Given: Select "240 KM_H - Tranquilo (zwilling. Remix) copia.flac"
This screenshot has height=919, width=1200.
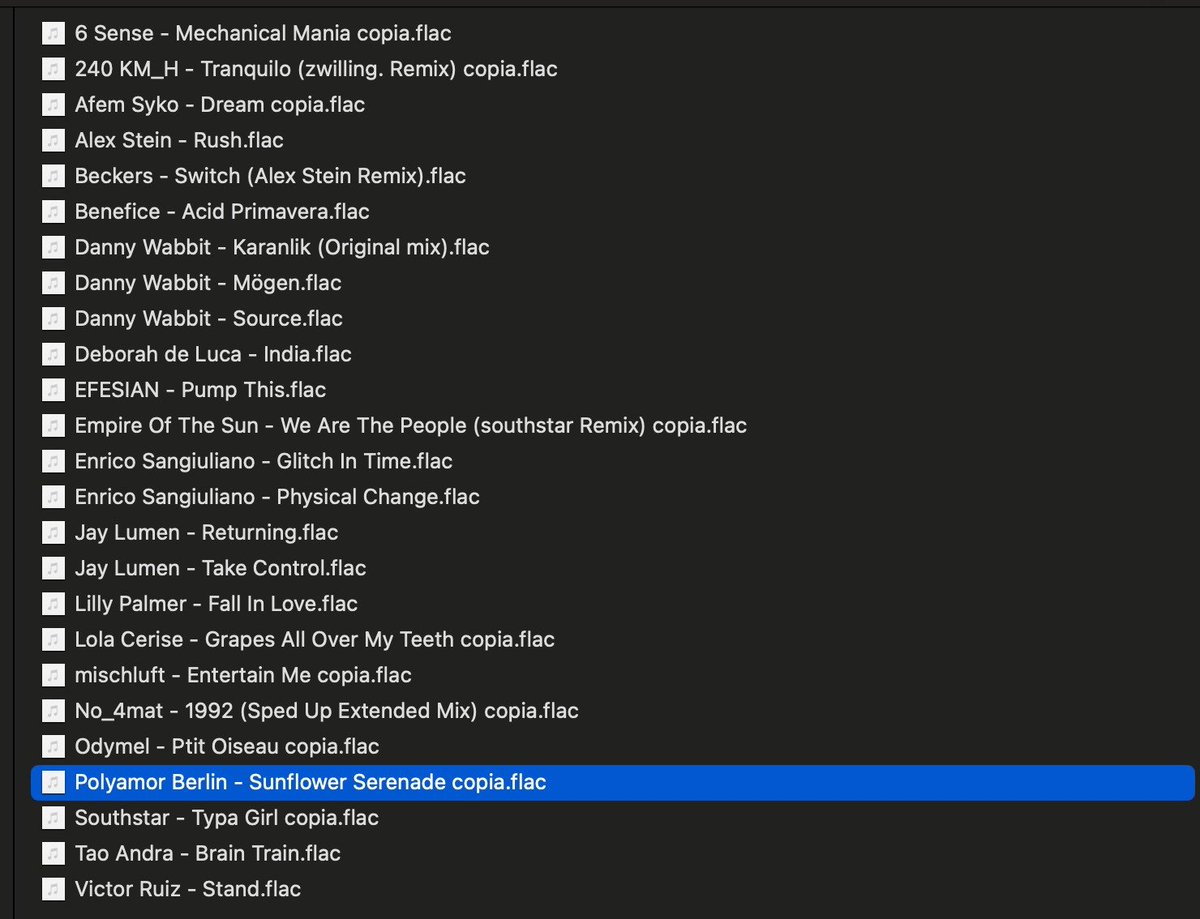Looking at the screenshot, I should (316, 69).
